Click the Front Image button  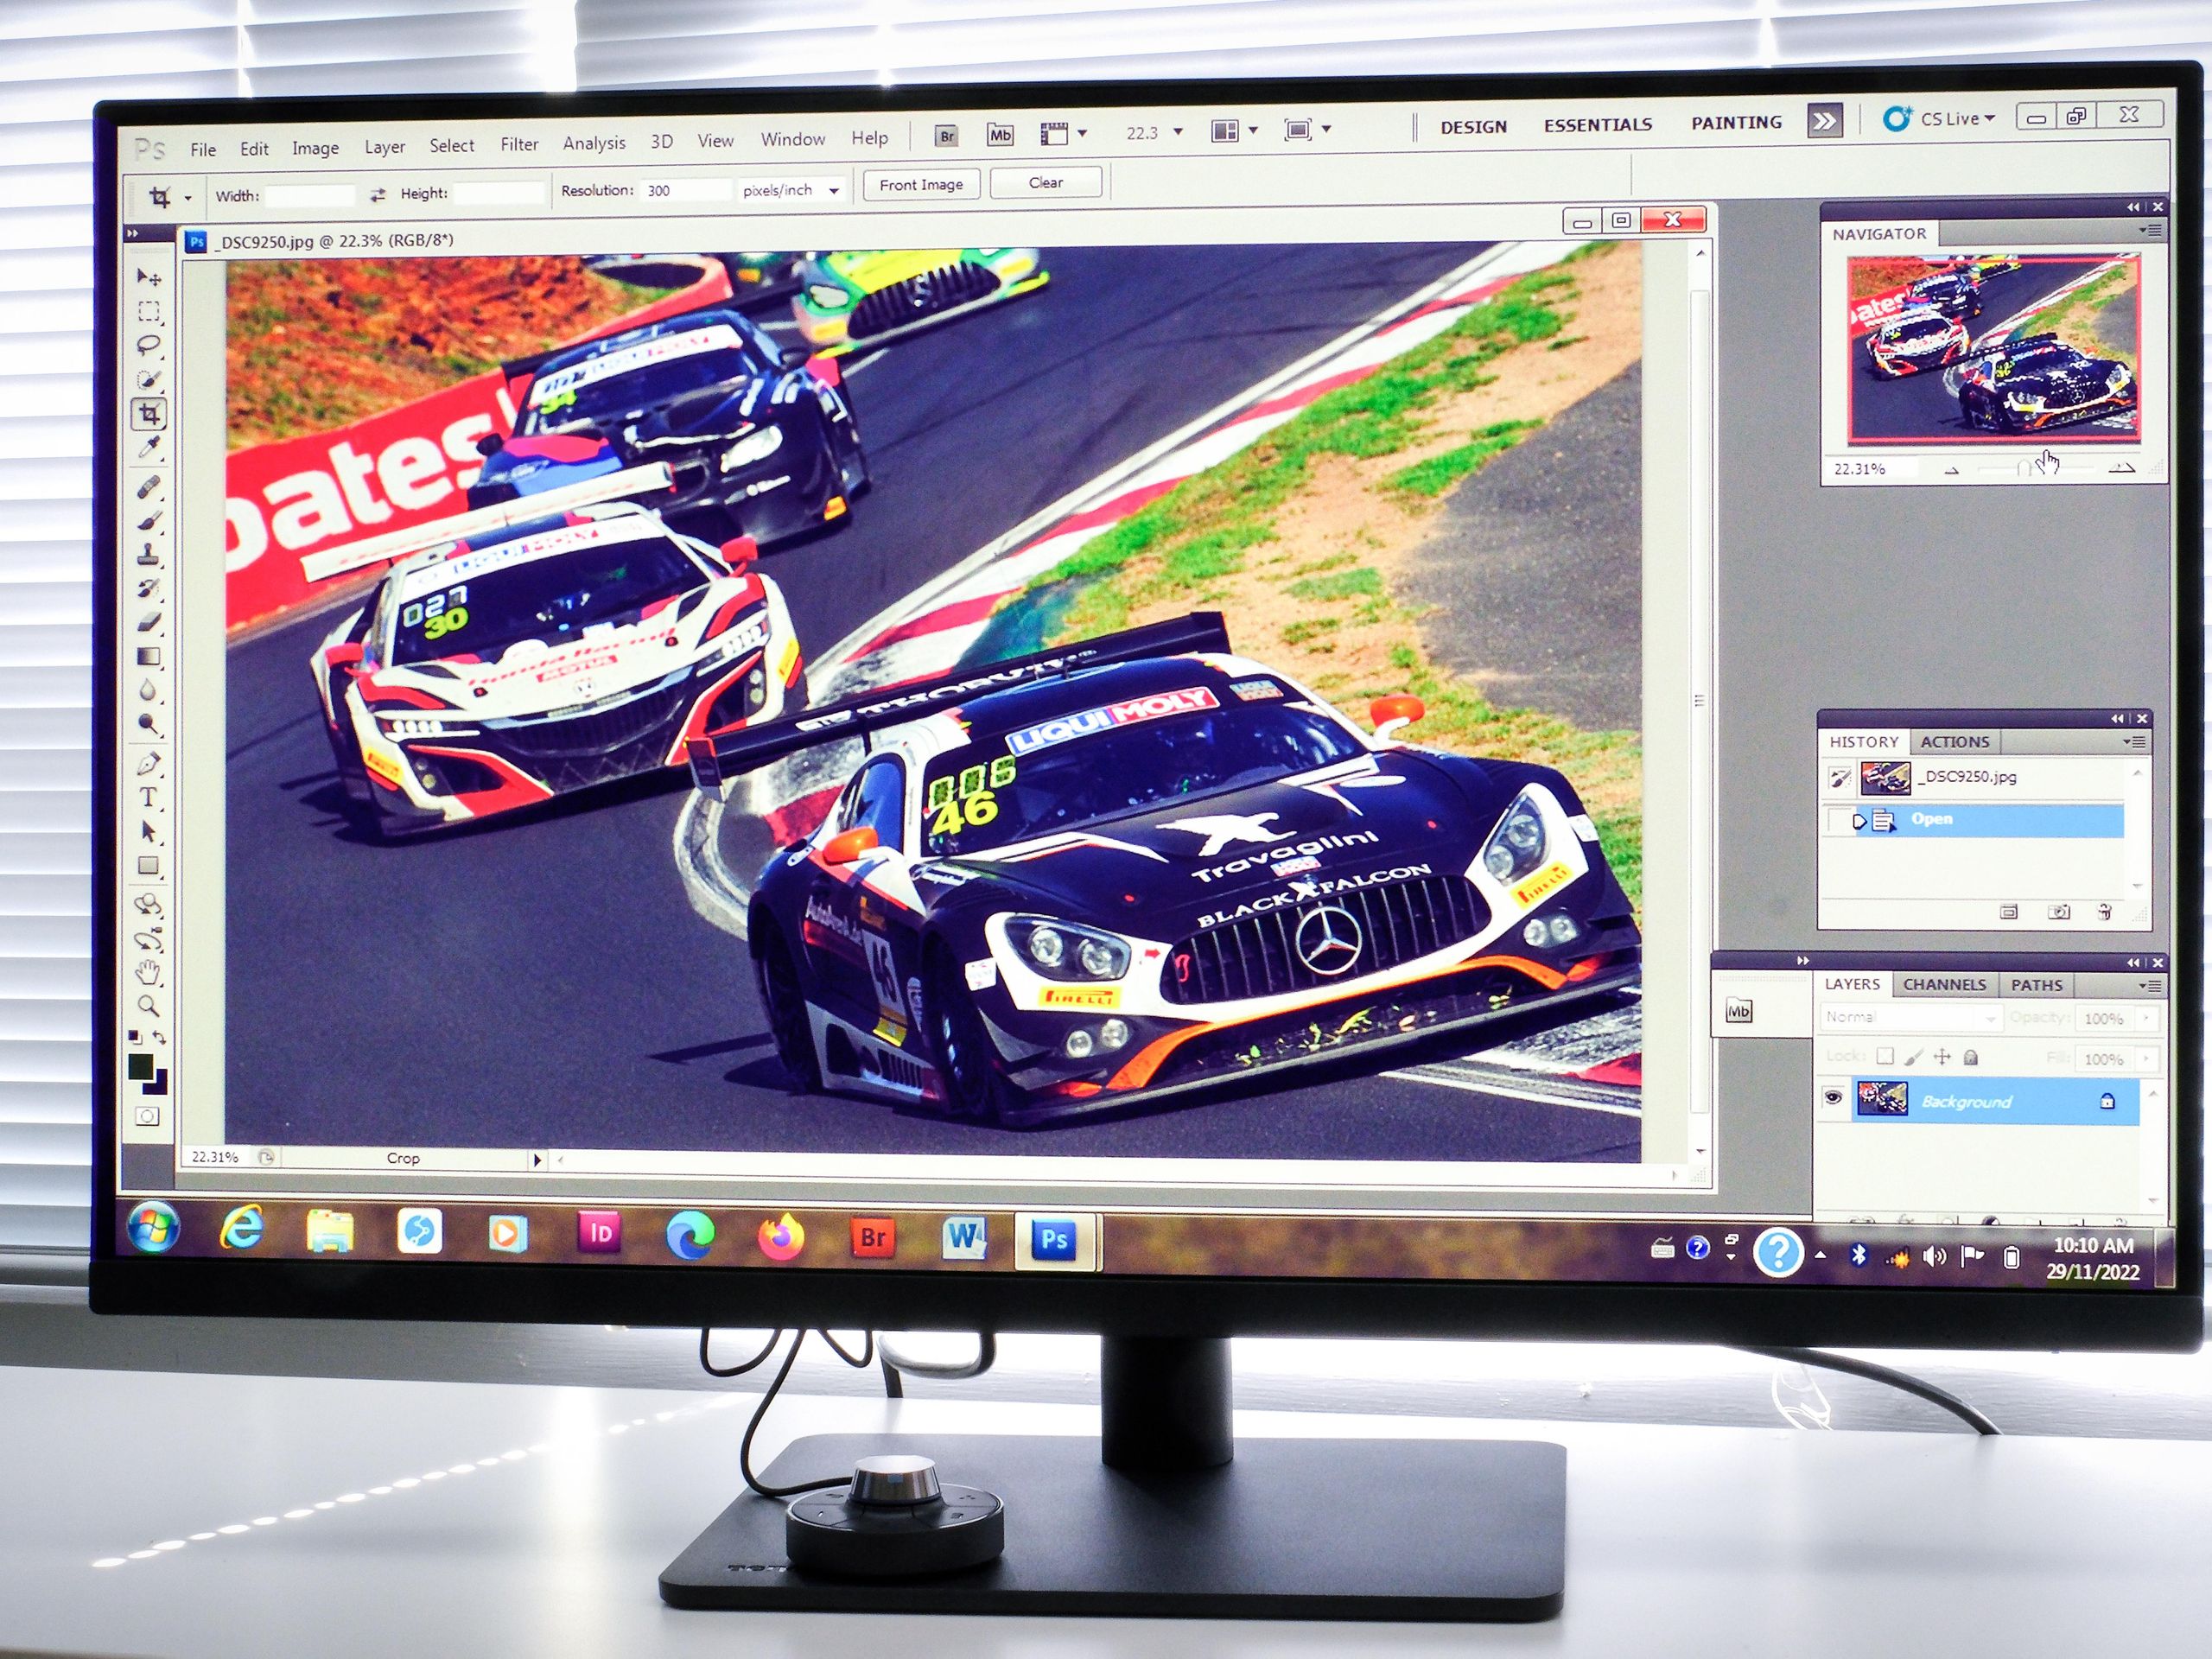920,185
